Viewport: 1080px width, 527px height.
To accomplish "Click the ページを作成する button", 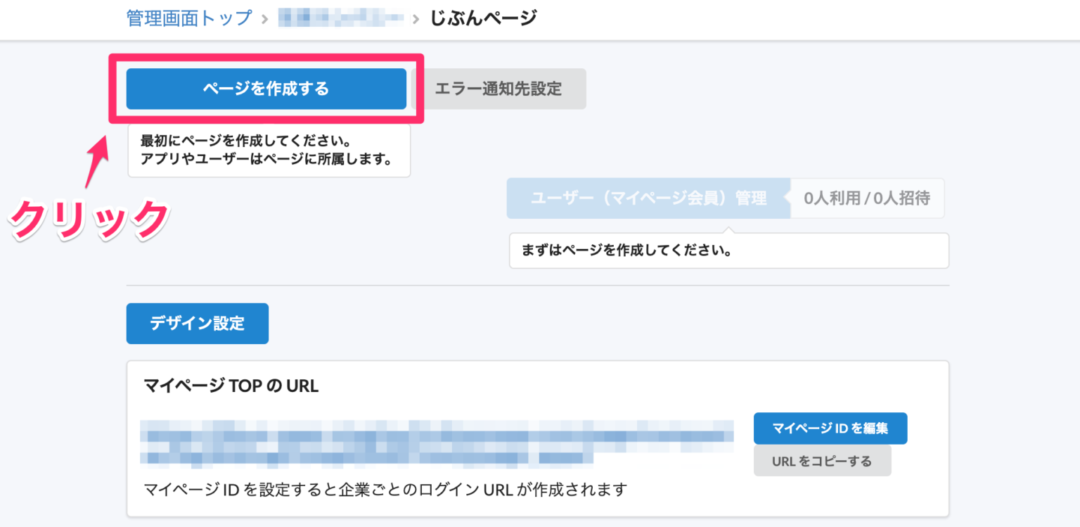I will 266,89.
